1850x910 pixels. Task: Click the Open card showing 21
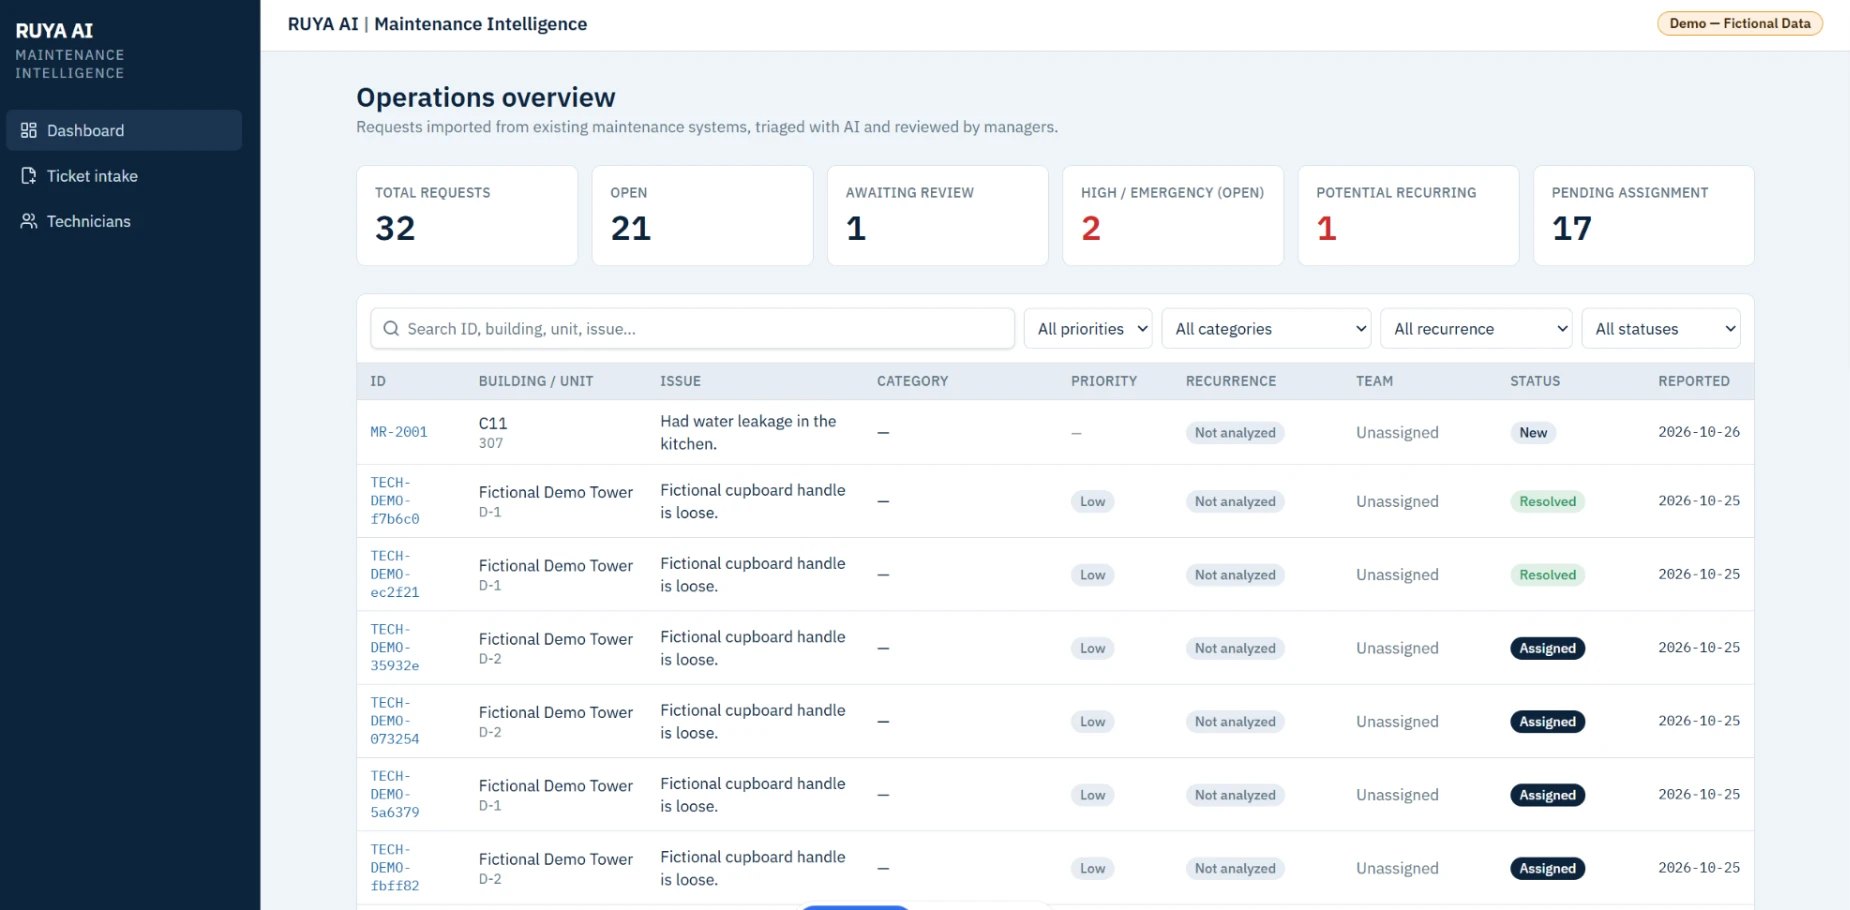[702, 216]
